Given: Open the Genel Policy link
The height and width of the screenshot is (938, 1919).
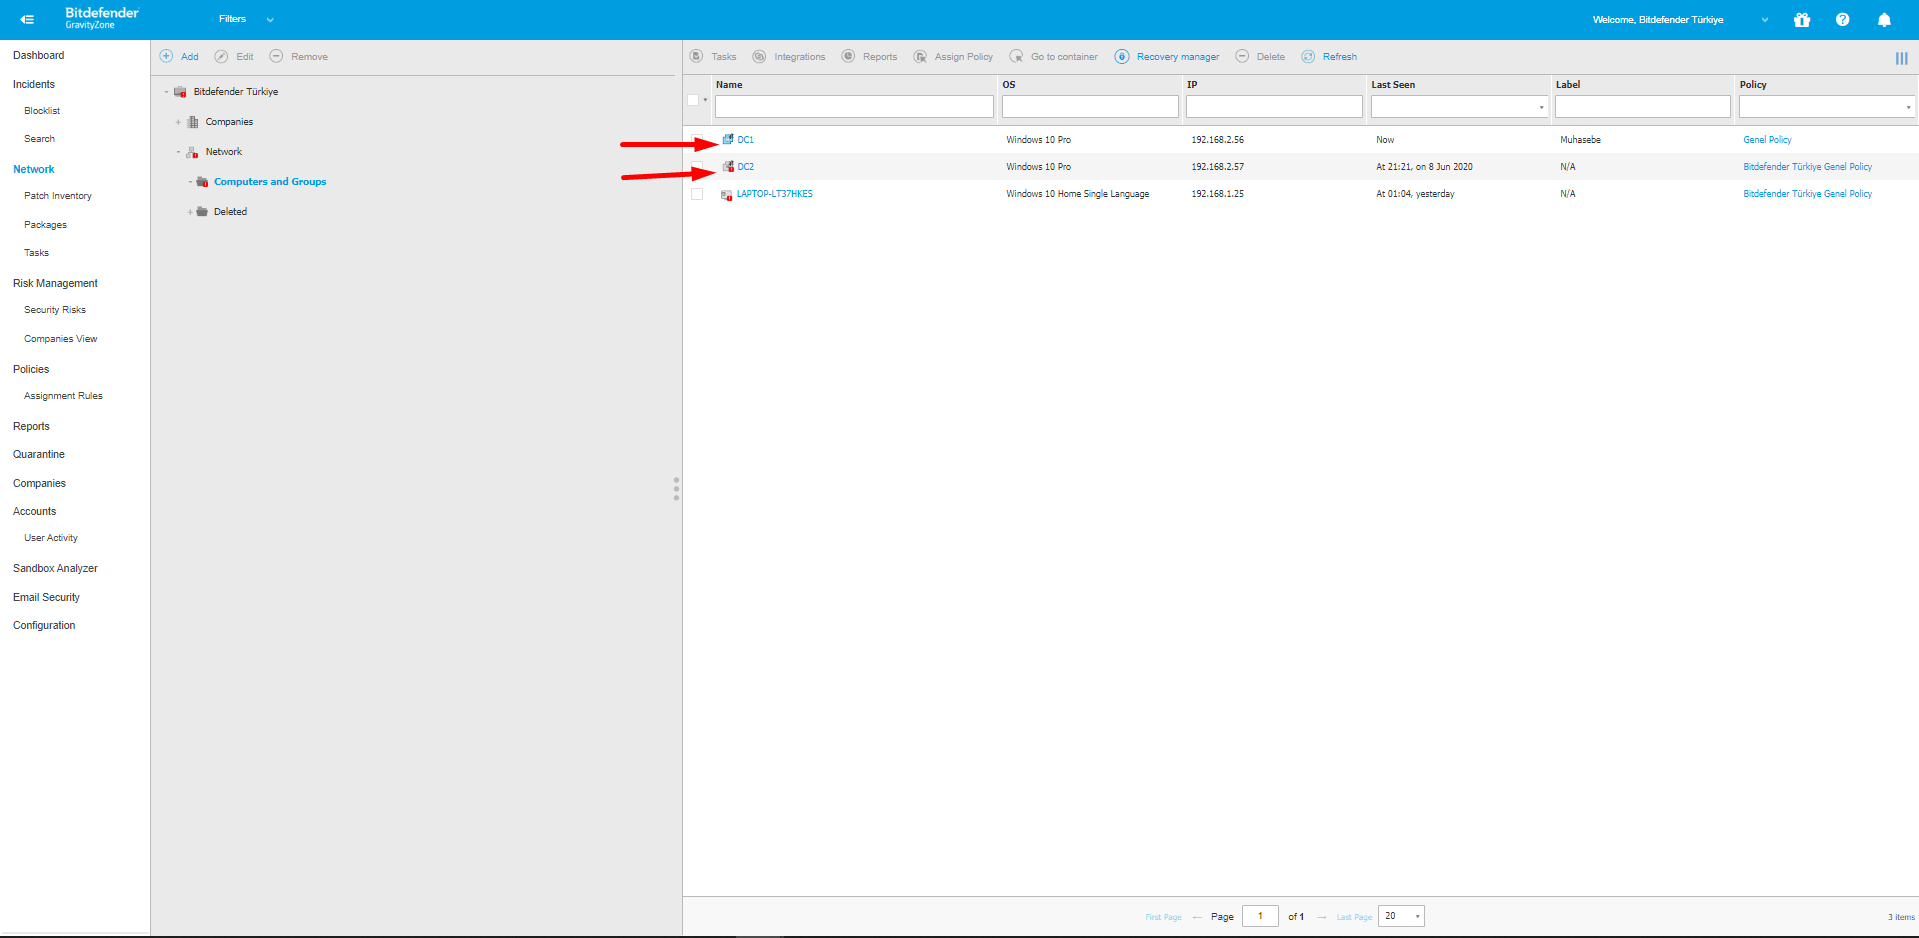Looking at the screenshot, I should tap(1767, 140).
